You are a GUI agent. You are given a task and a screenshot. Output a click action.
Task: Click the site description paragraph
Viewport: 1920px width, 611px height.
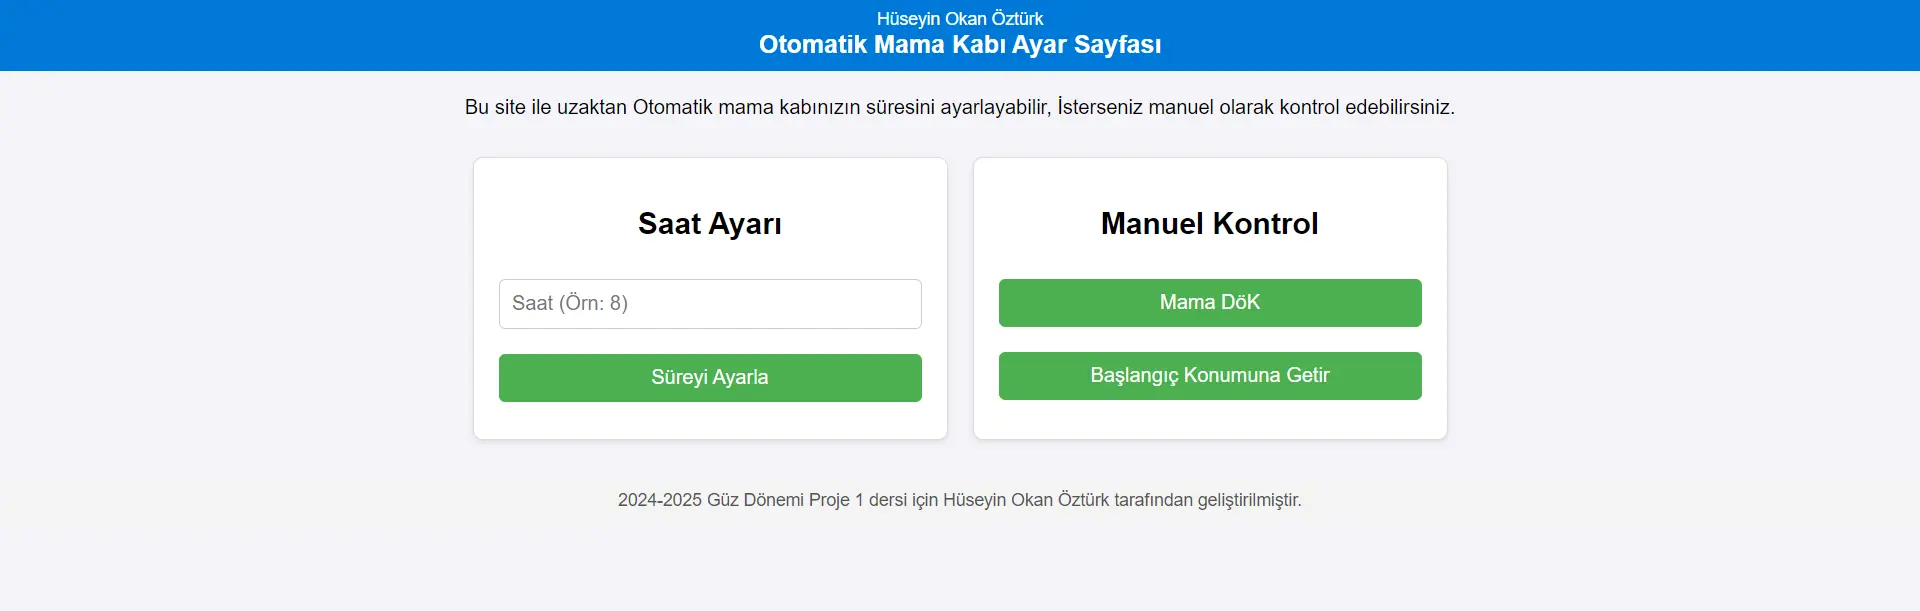[960, 107]
